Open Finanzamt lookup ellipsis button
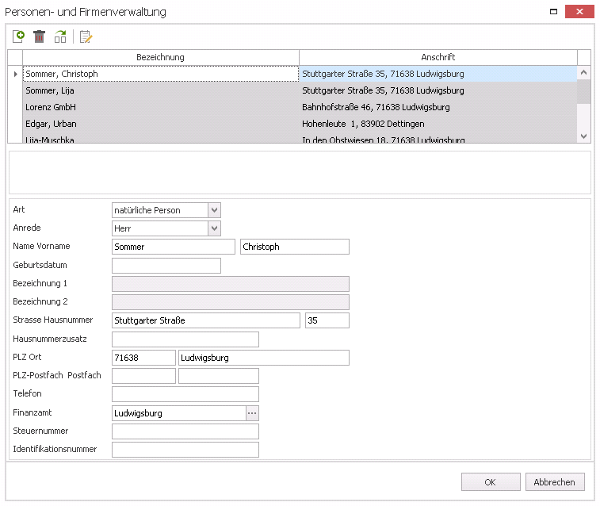The width and height of the screenshot is (600, 506). [x=252, y=413]
